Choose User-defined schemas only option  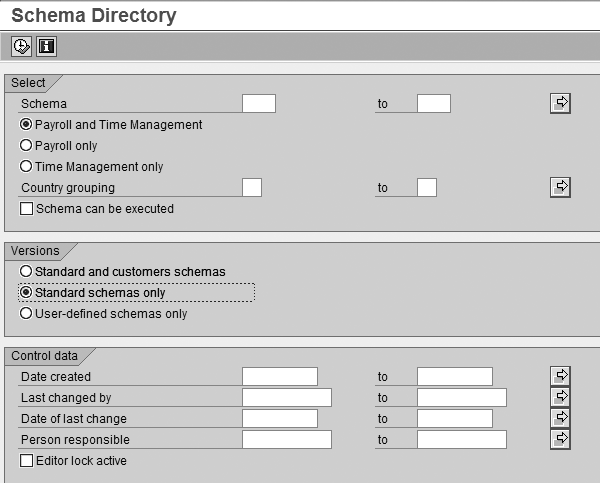26,314
